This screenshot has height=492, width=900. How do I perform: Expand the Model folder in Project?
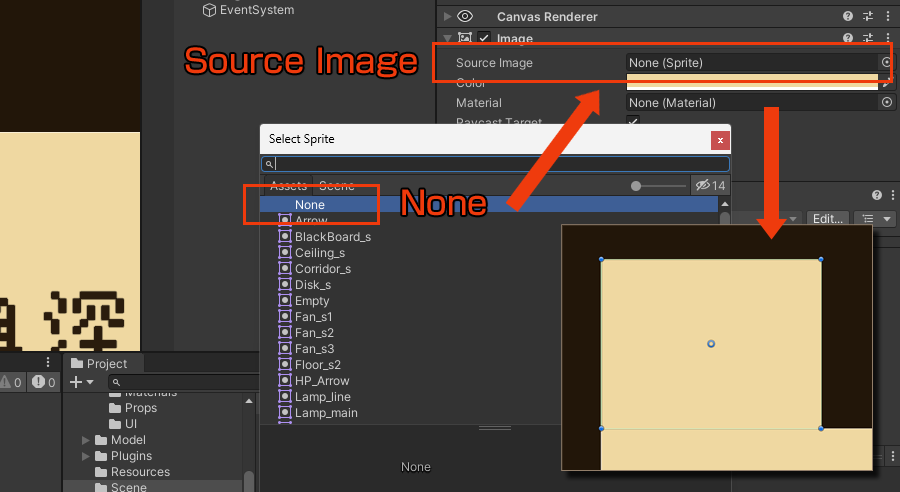[x=86, y=440]
